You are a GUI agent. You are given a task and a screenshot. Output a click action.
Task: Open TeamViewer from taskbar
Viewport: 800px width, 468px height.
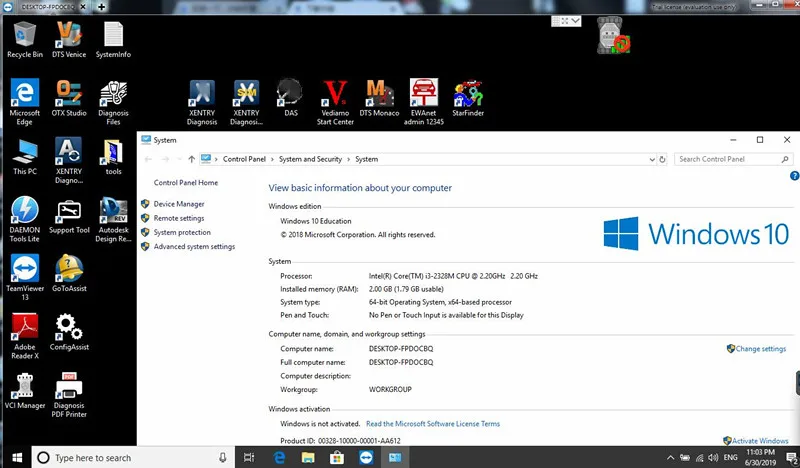pos(366,457)
